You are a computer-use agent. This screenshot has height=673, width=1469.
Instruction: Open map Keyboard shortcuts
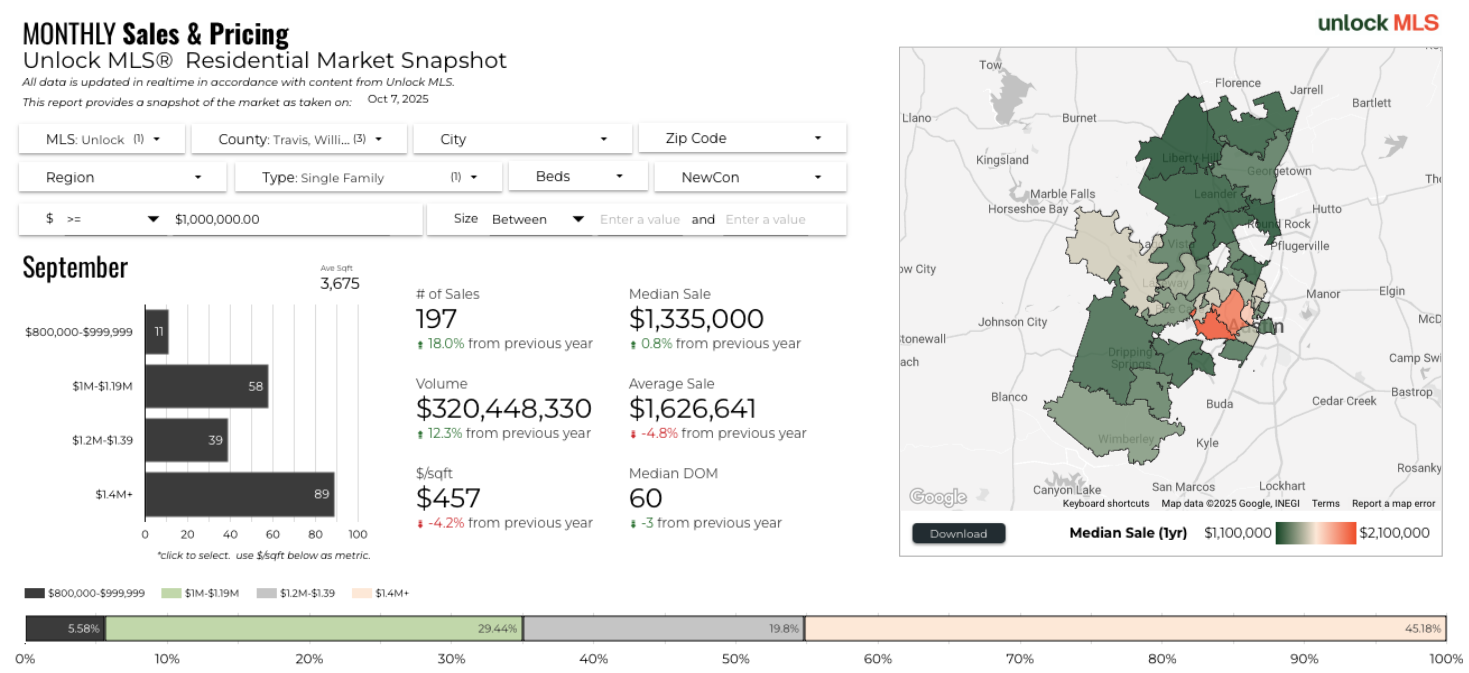click(x=1106, y=503)
